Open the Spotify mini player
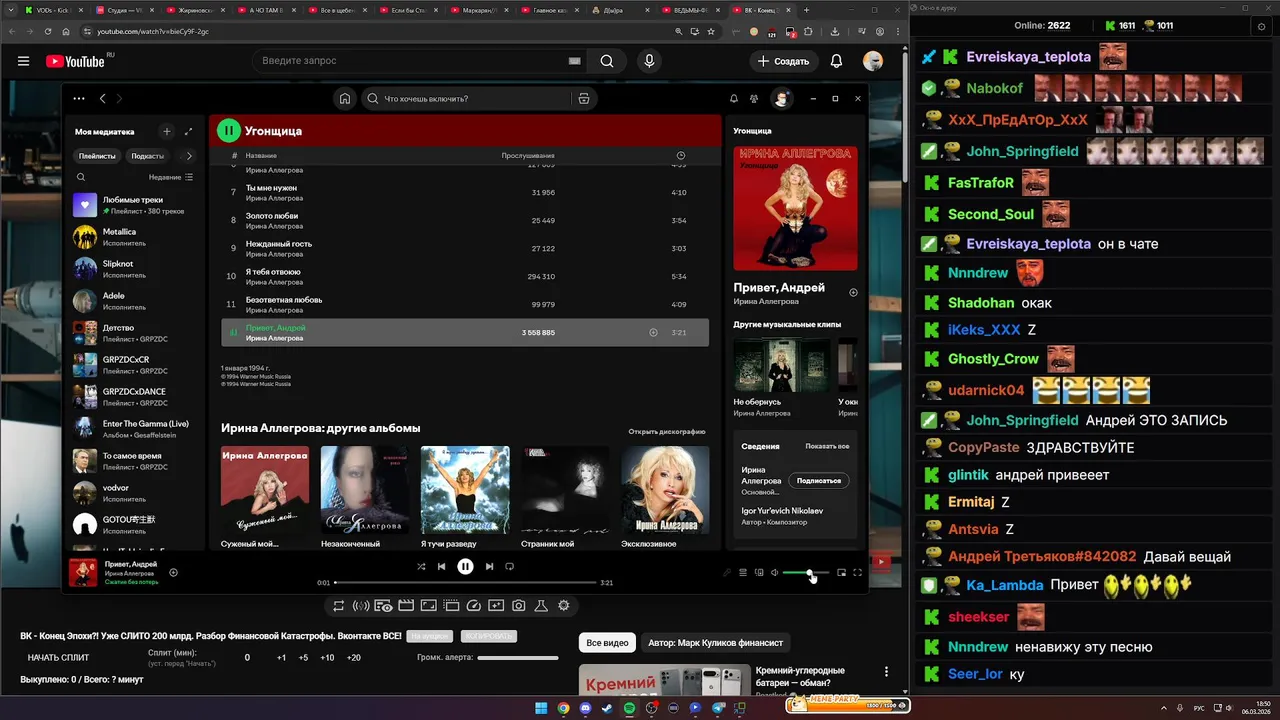 click(x=841, y=573)
